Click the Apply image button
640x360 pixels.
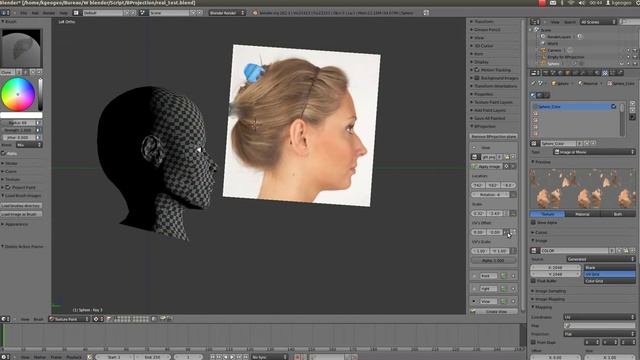coord(487,167)
